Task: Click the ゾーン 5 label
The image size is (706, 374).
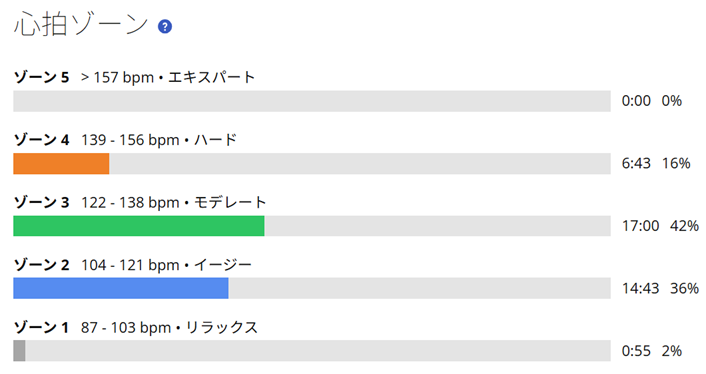Action: tap(41, 77)
